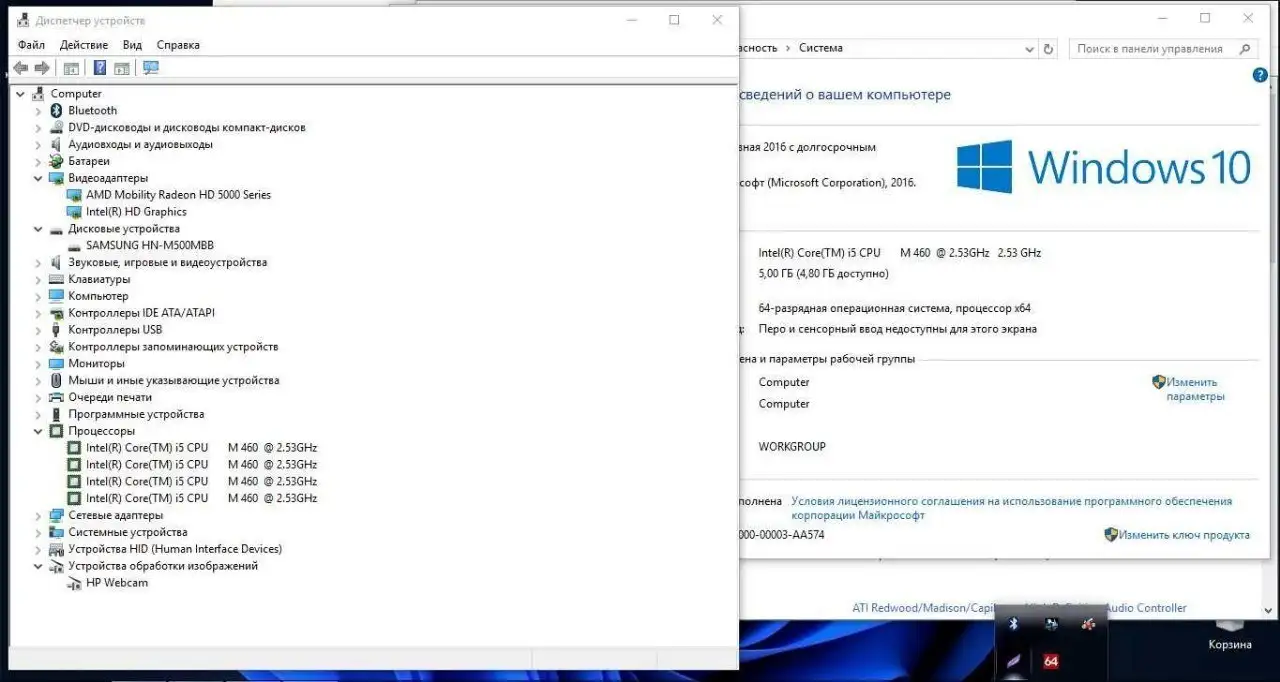Click the purple feather tray icon
The image size is (1280, 682).
point(1012,661)
